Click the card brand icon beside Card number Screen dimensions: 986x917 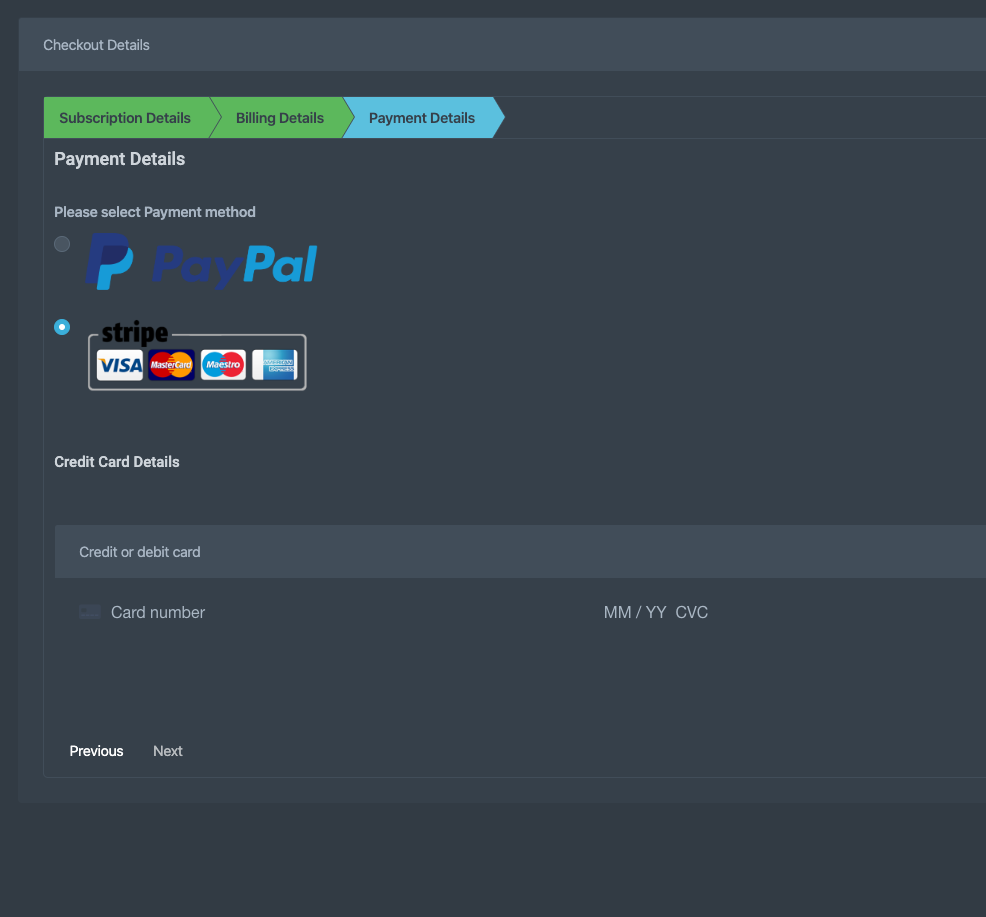point(90,612)
